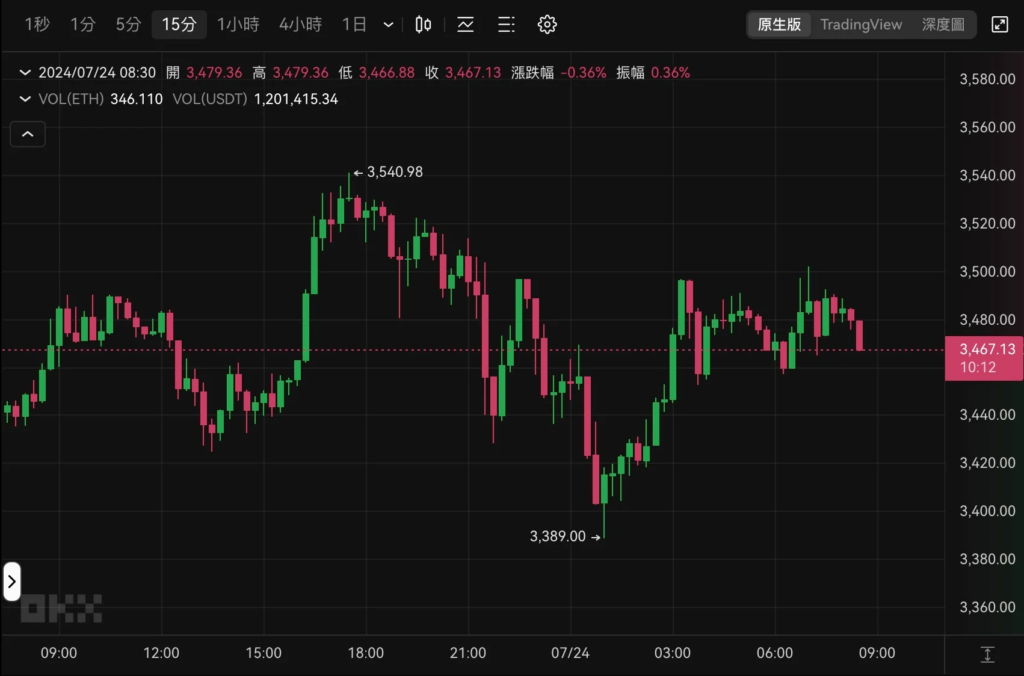Click the 3,389.00 low price marker
The image size is (1024, 676).
click(565, 536)
